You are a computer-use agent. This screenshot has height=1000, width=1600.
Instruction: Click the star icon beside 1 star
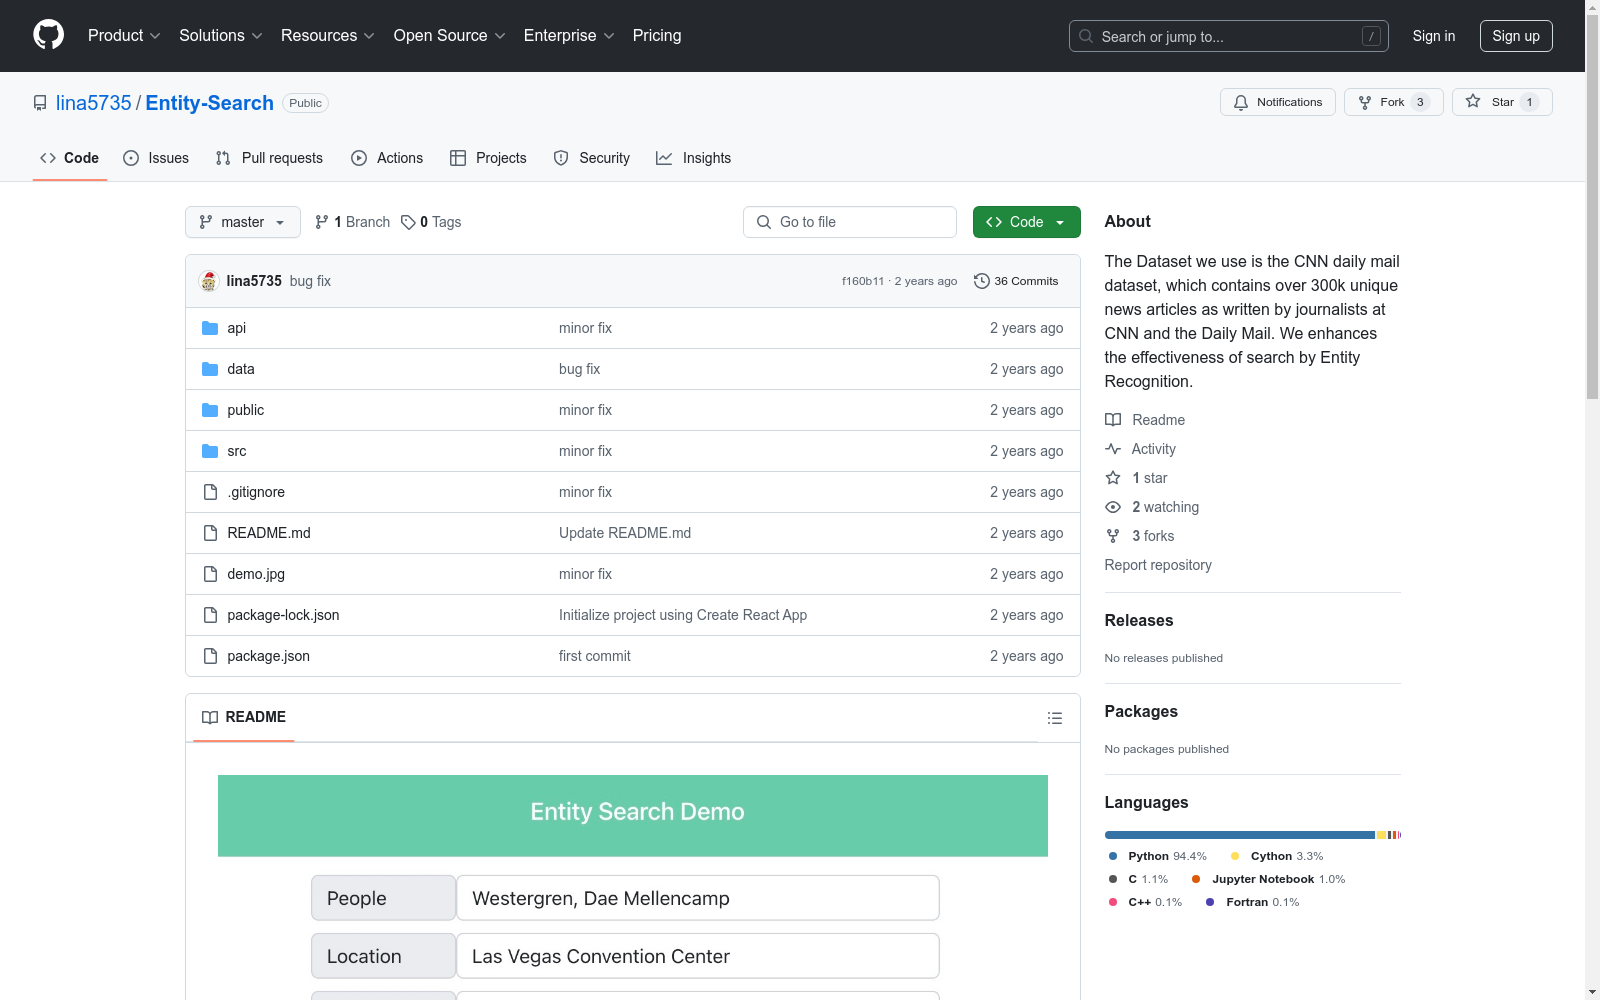[x=1113, y=478]
